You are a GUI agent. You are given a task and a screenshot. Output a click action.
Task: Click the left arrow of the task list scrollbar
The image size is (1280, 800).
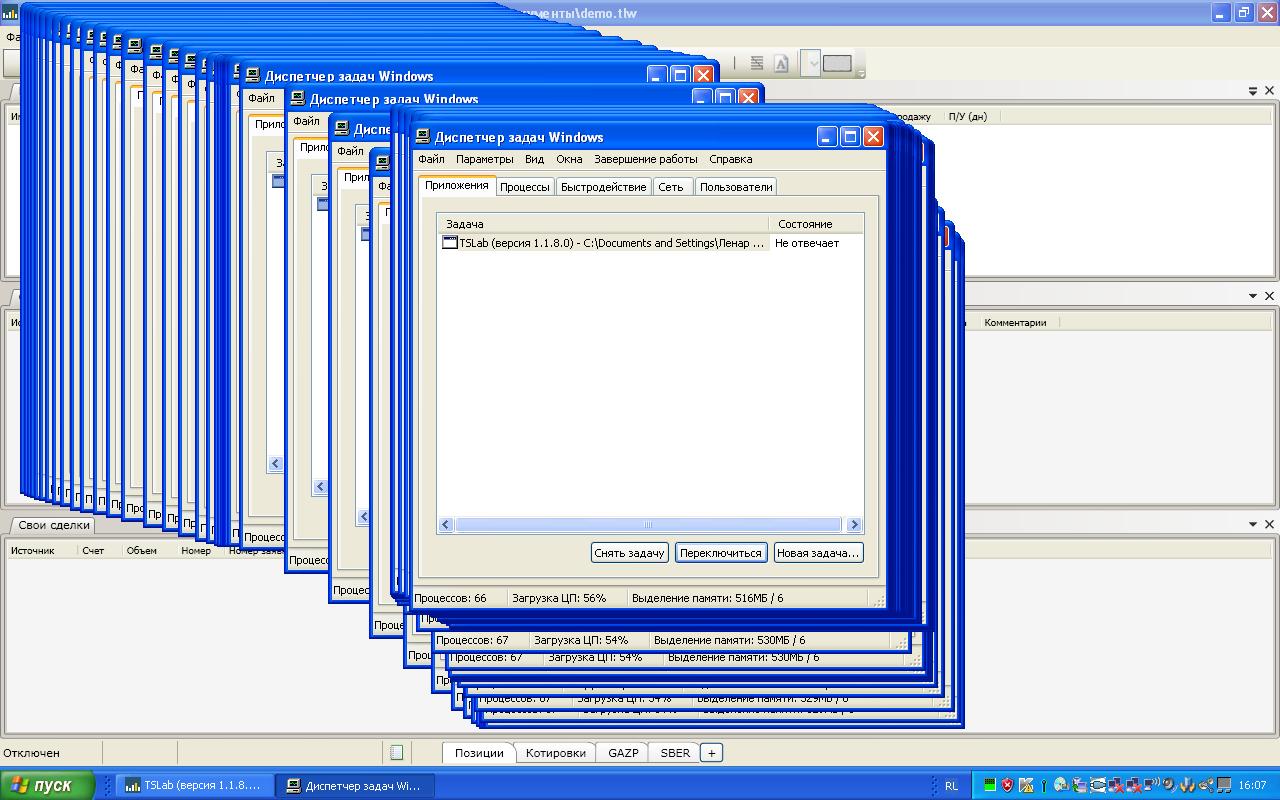pyautogui.click(x=446, y=525)
